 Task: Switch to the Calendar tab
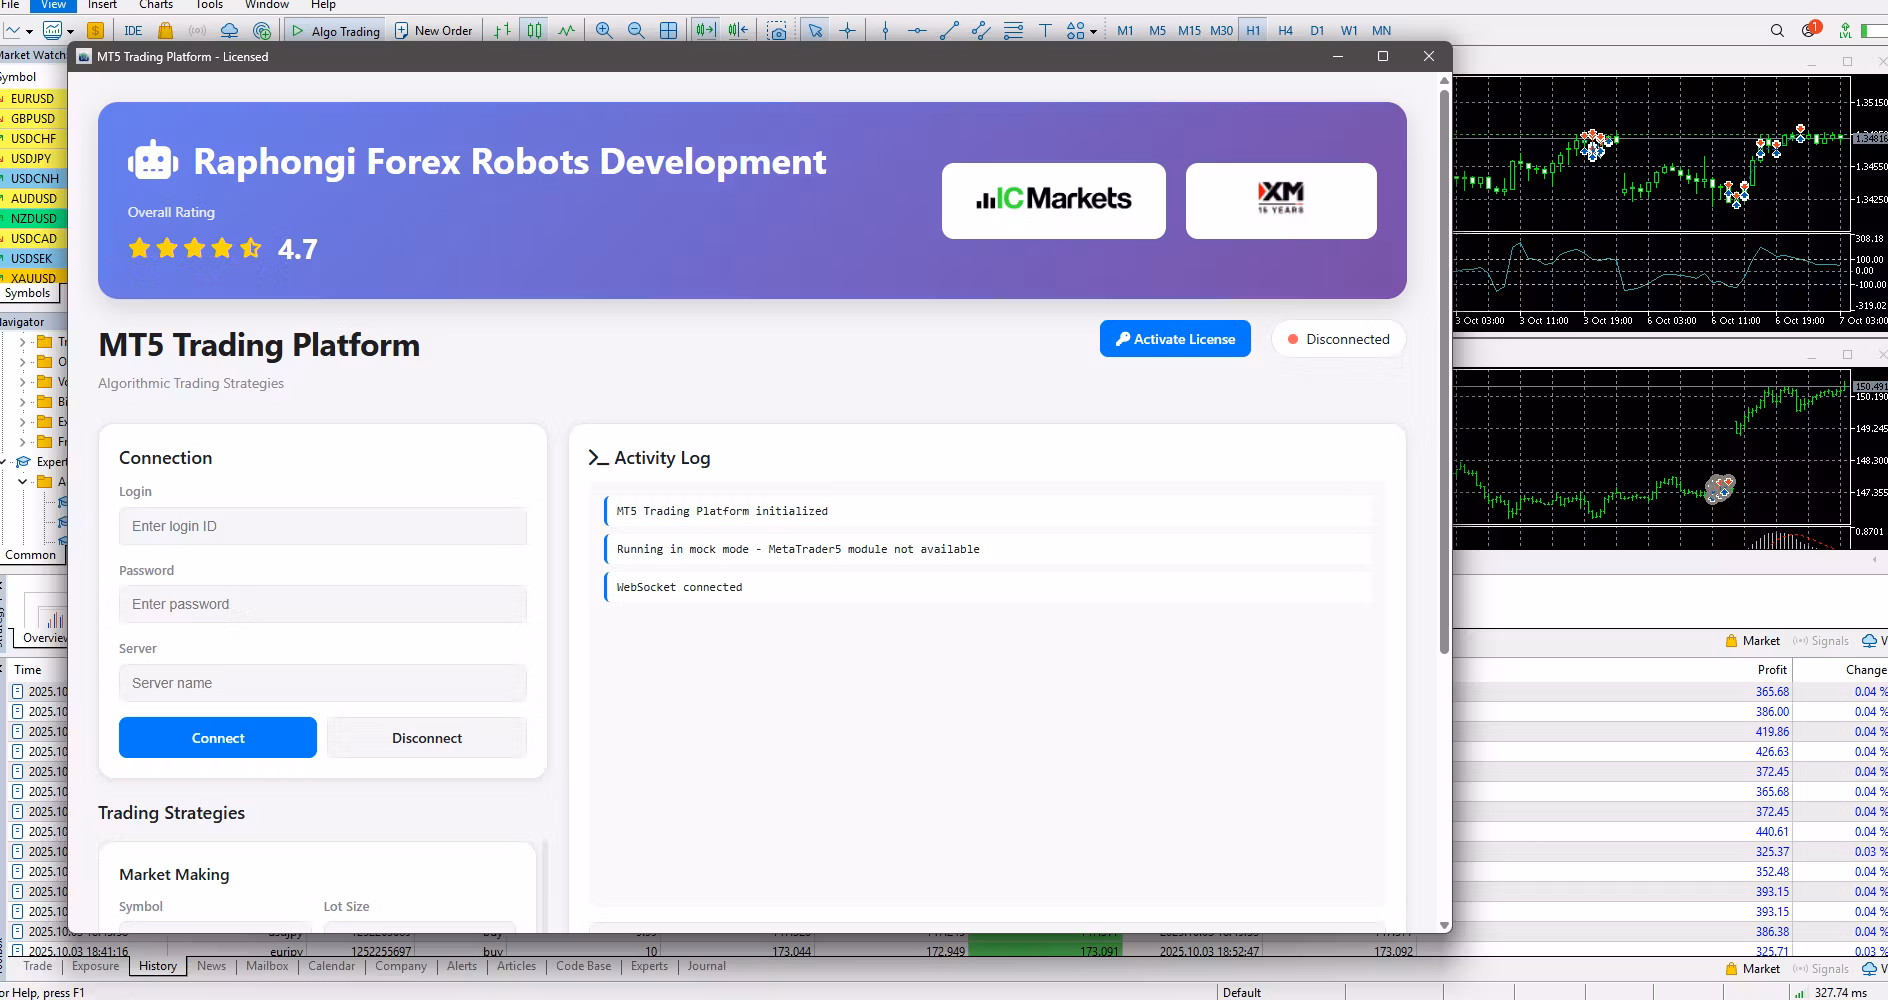pos(331,966)
